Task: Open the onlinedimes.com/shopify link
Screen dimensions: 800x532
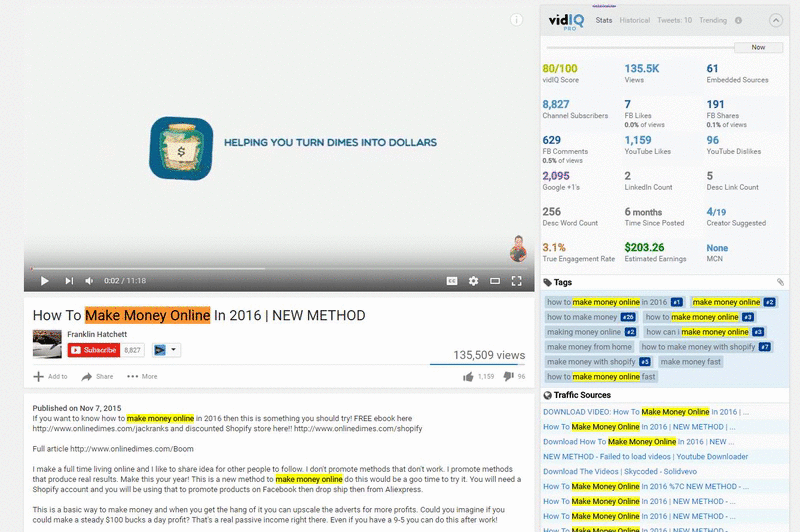Action: coord(358,428)
